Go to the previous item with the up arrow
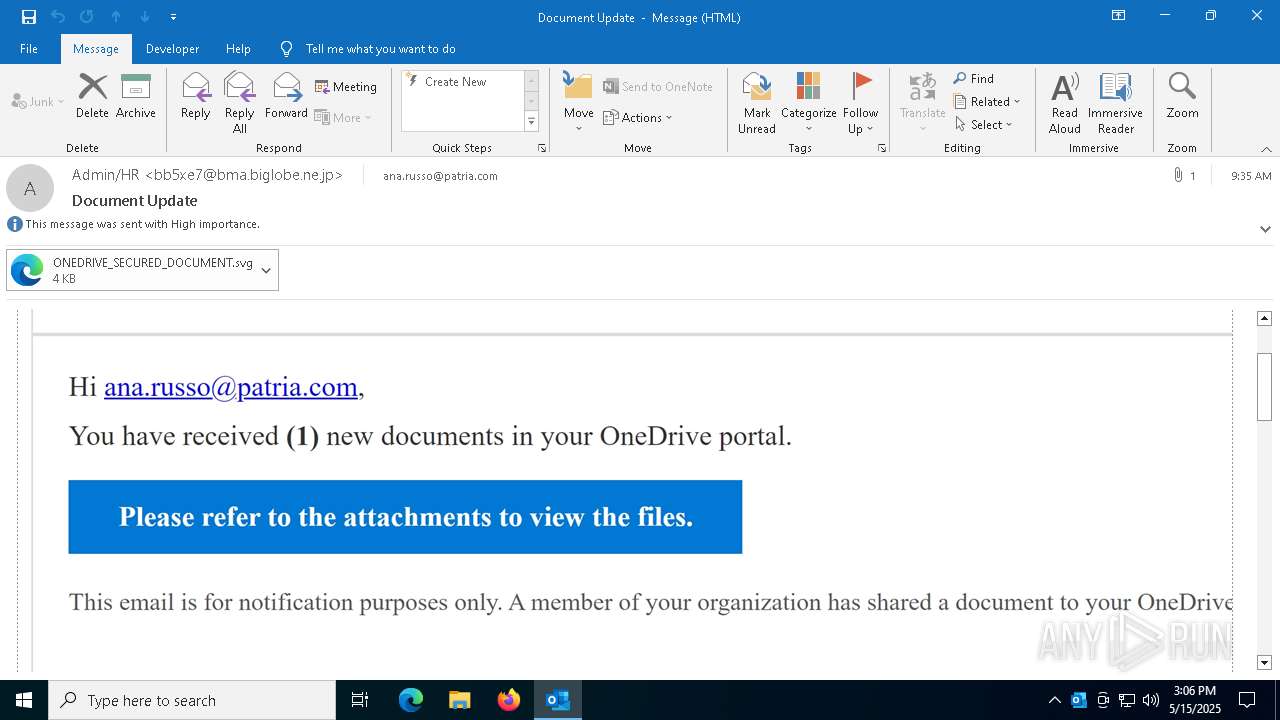This screenshot has height=720, width=1280. click(x=116, y=17)
